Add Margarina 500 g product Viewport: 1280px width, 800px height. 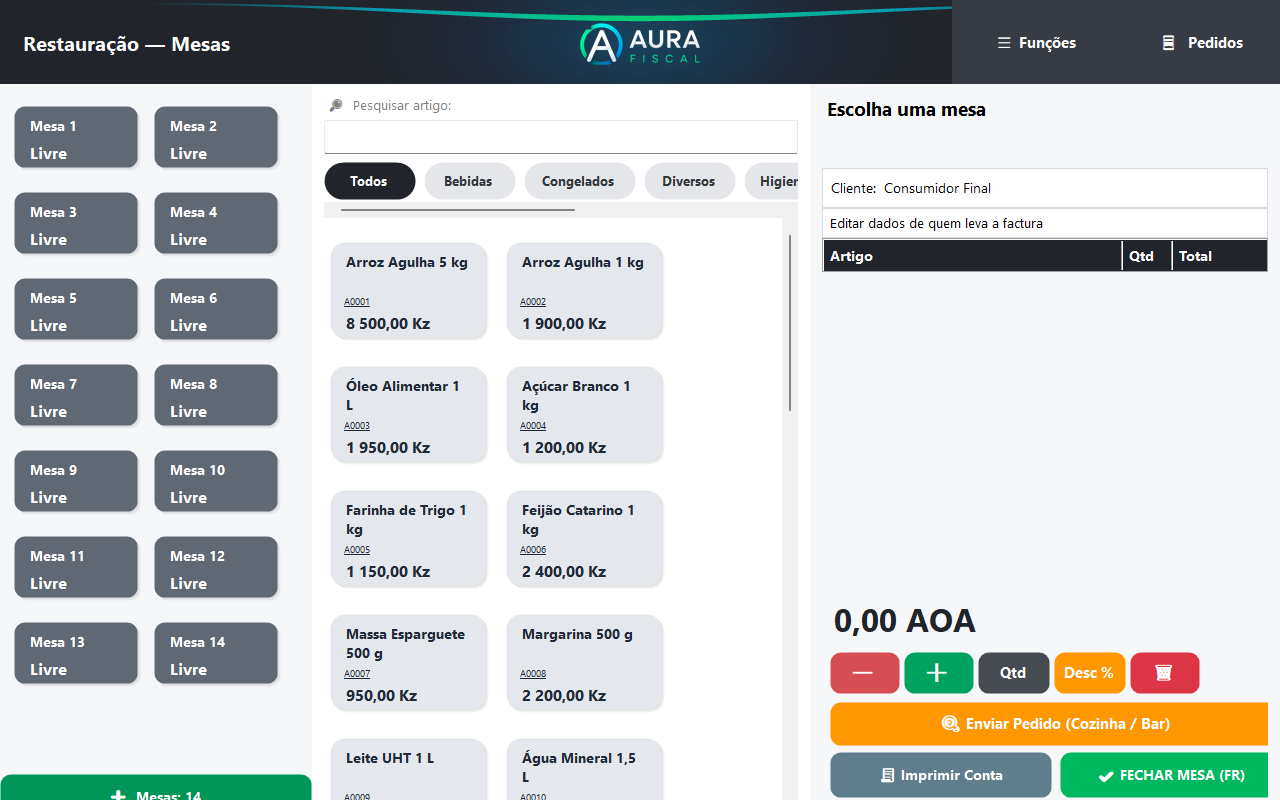pos(585,663)
